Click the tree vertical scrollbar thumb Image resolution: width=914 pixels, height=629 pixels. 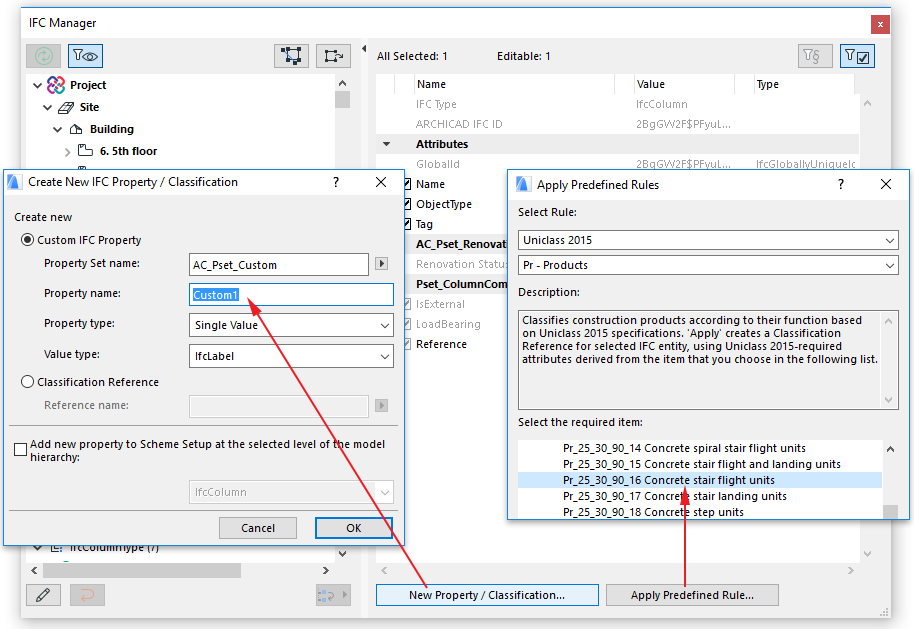pyautogui.click(x=342, y=100)
